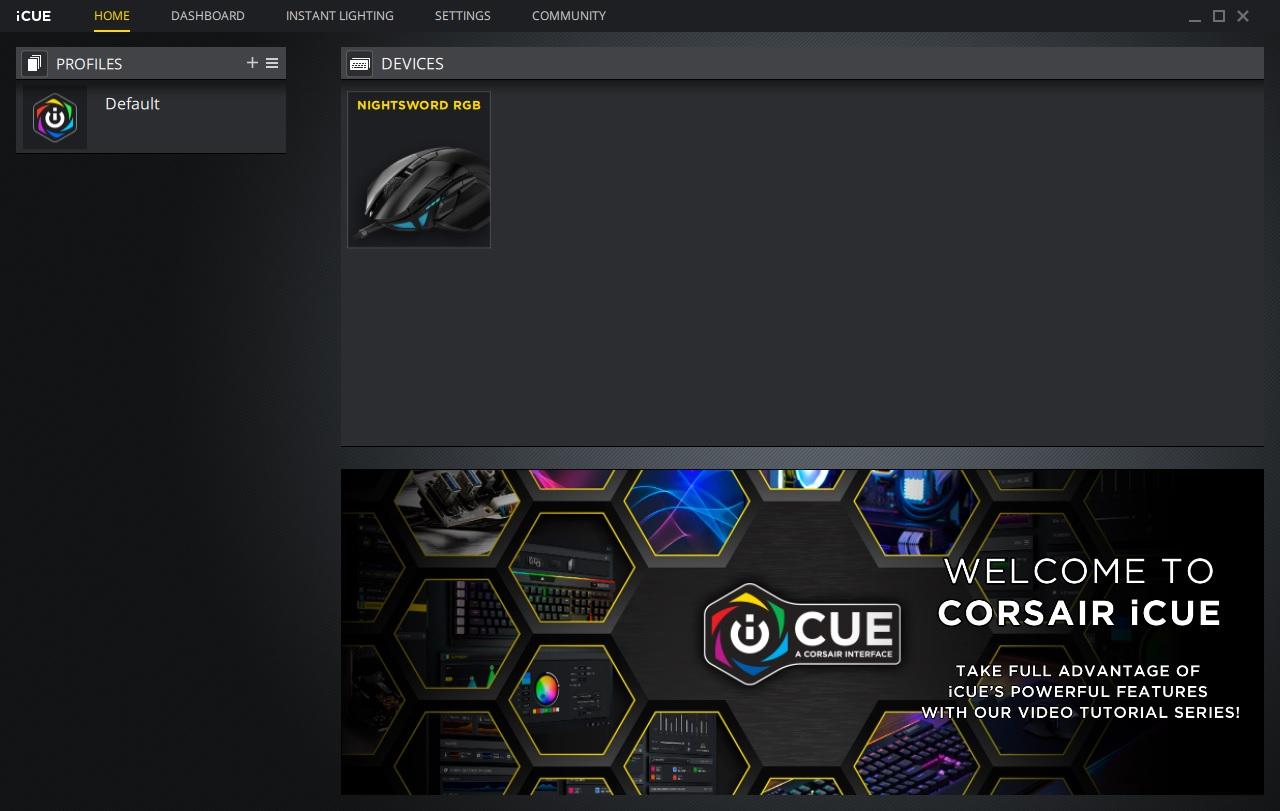The width and height of the screenshot is (1280, 811).
Task: Go to the SETTINGS tab
Action: (463, 16)
